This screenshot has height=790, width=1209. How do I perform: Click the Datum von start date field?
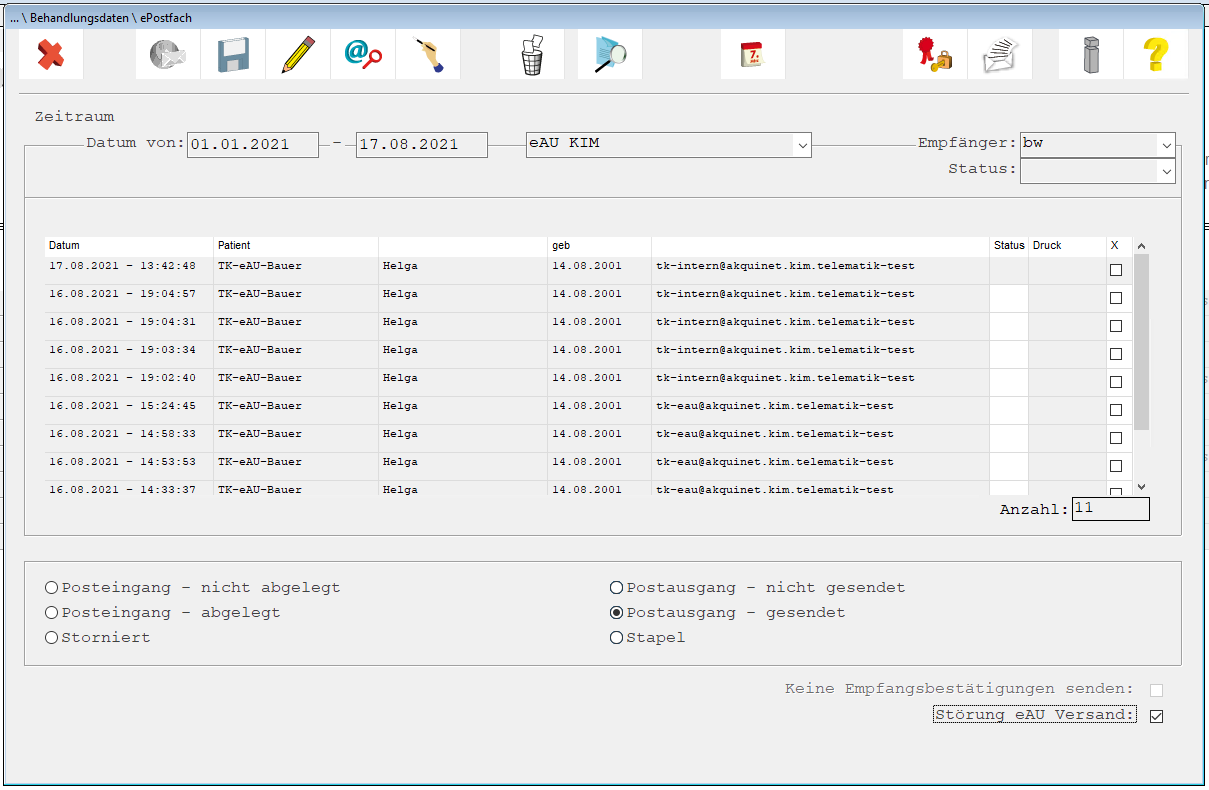pyautogui.click(x=253, y=145)
